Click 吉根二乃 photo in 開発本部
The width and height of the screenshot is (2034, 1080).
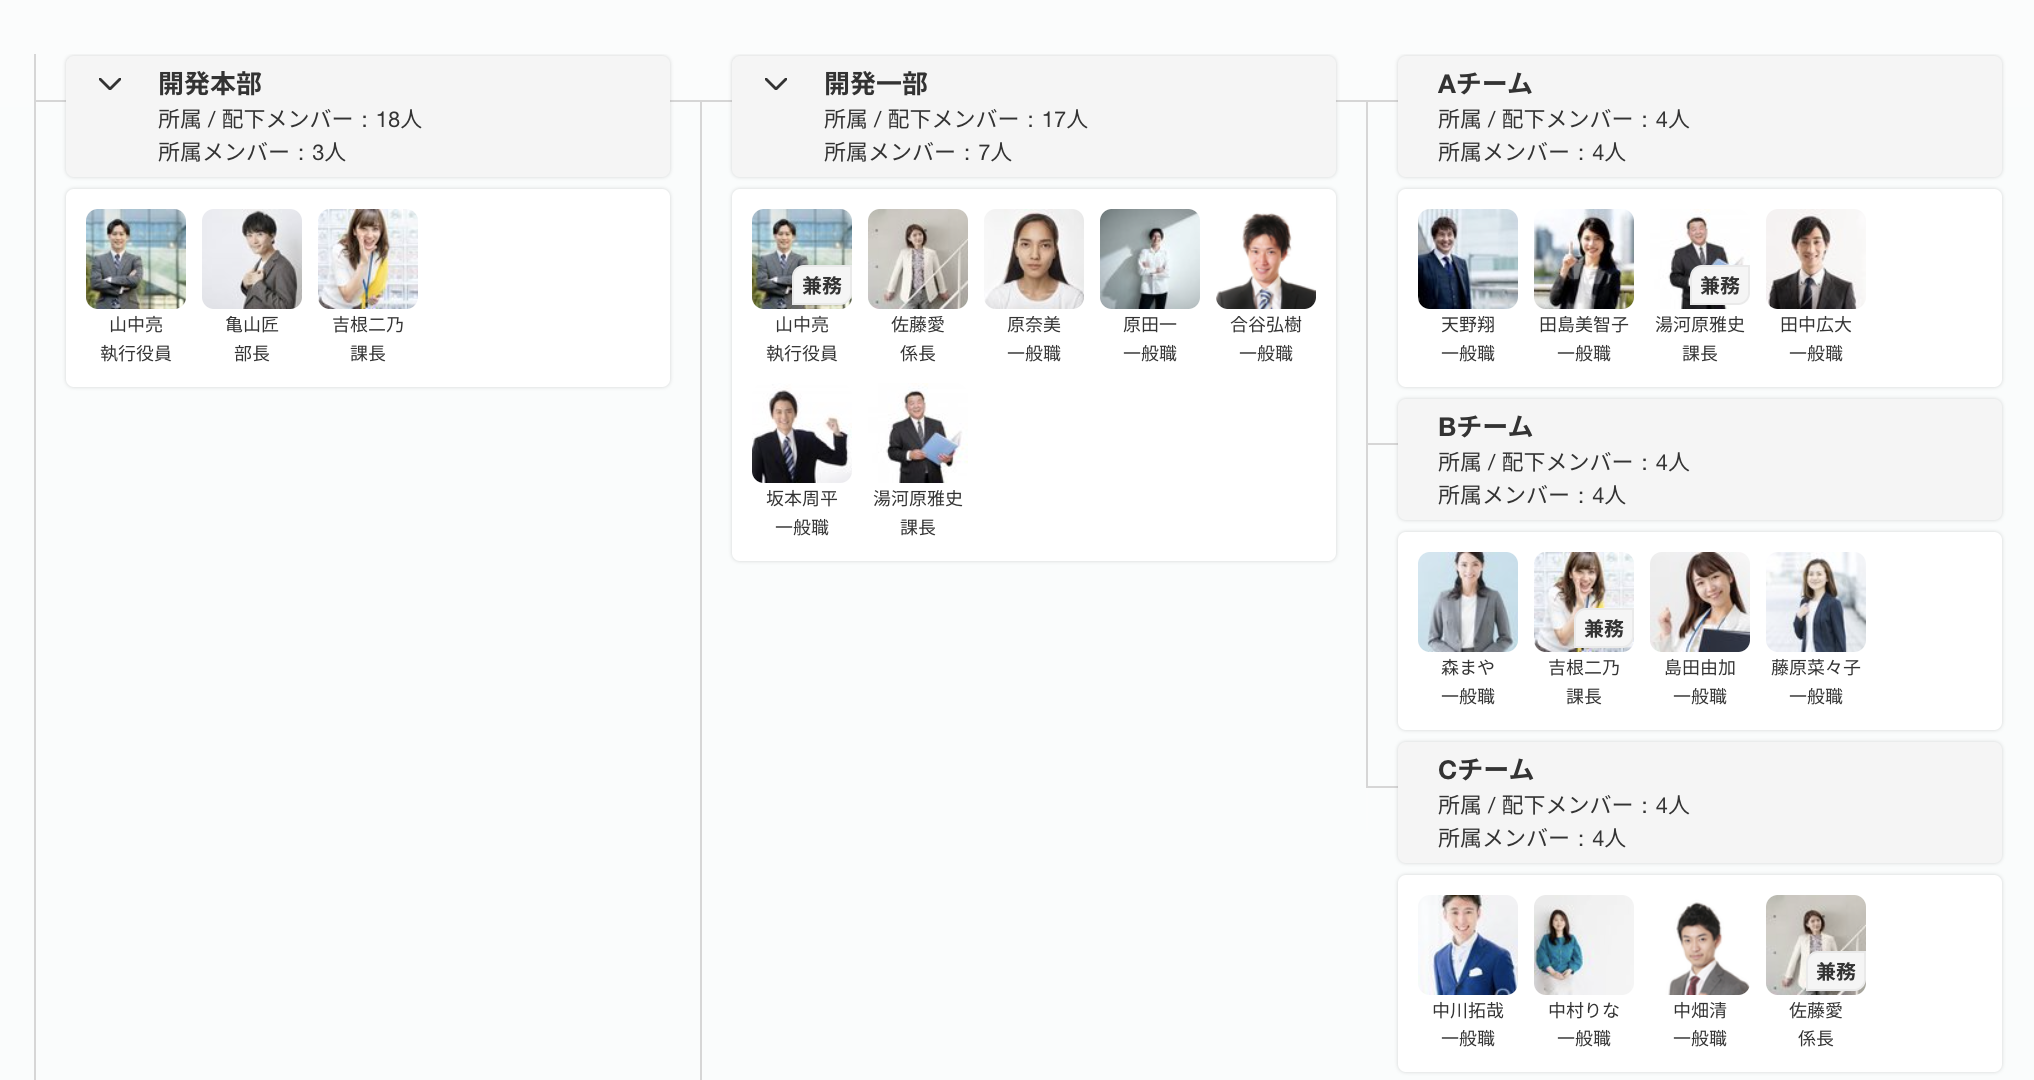368,259
